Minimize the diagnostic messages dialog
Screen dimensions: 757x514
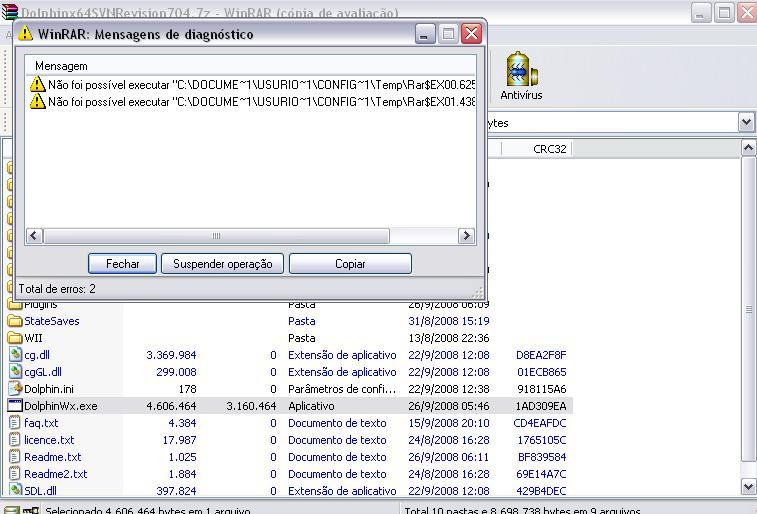[424, 34]
